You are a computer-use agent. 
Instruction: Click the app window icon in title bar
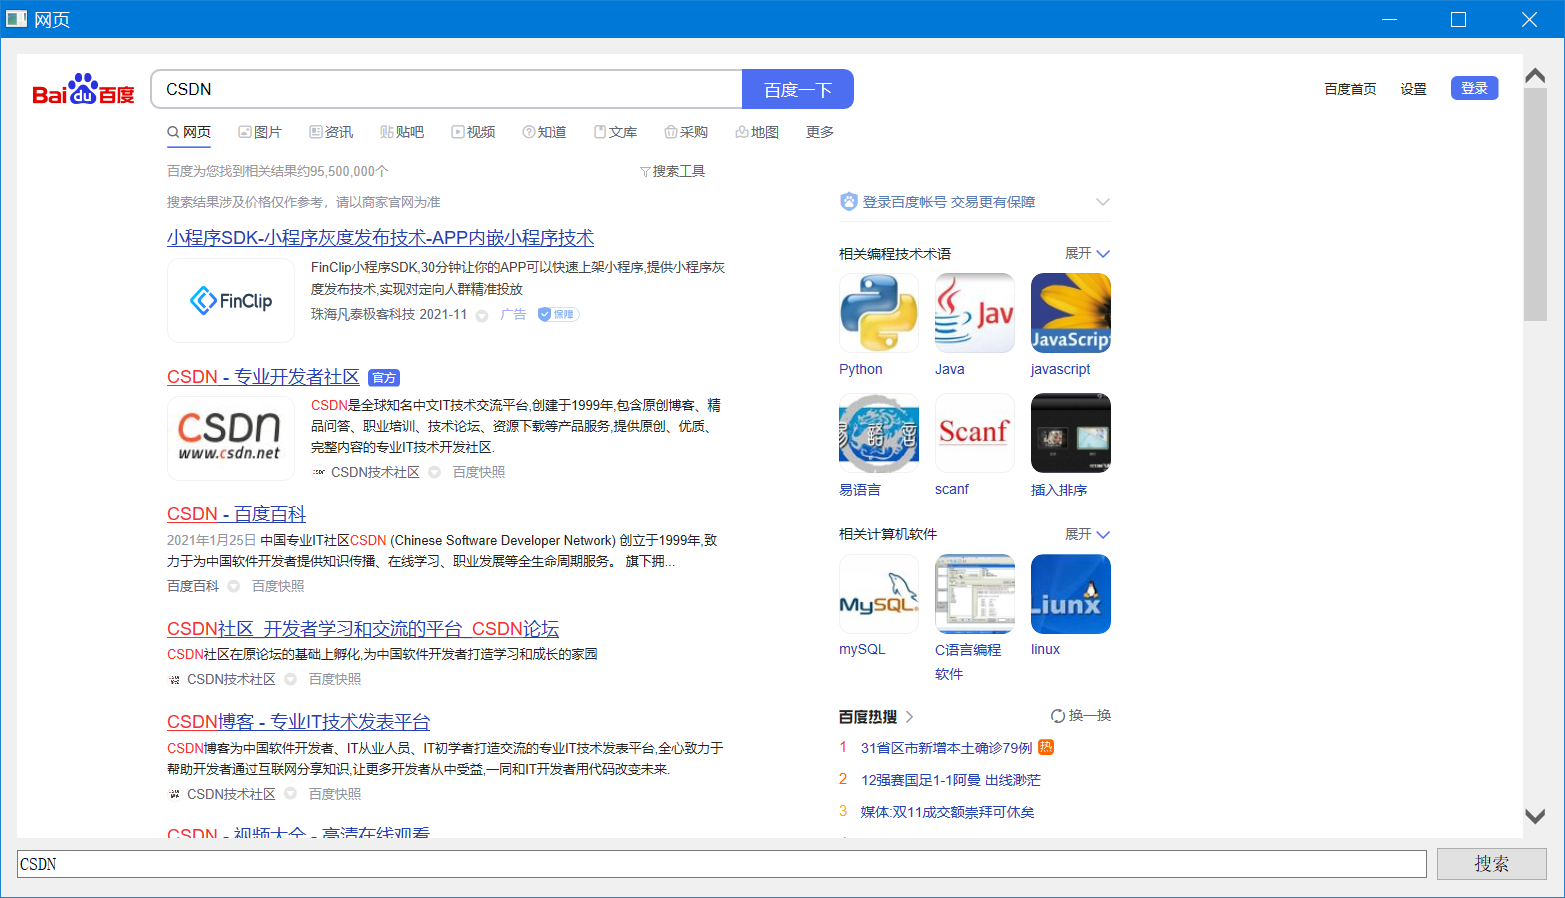click(x=16, y=19)
